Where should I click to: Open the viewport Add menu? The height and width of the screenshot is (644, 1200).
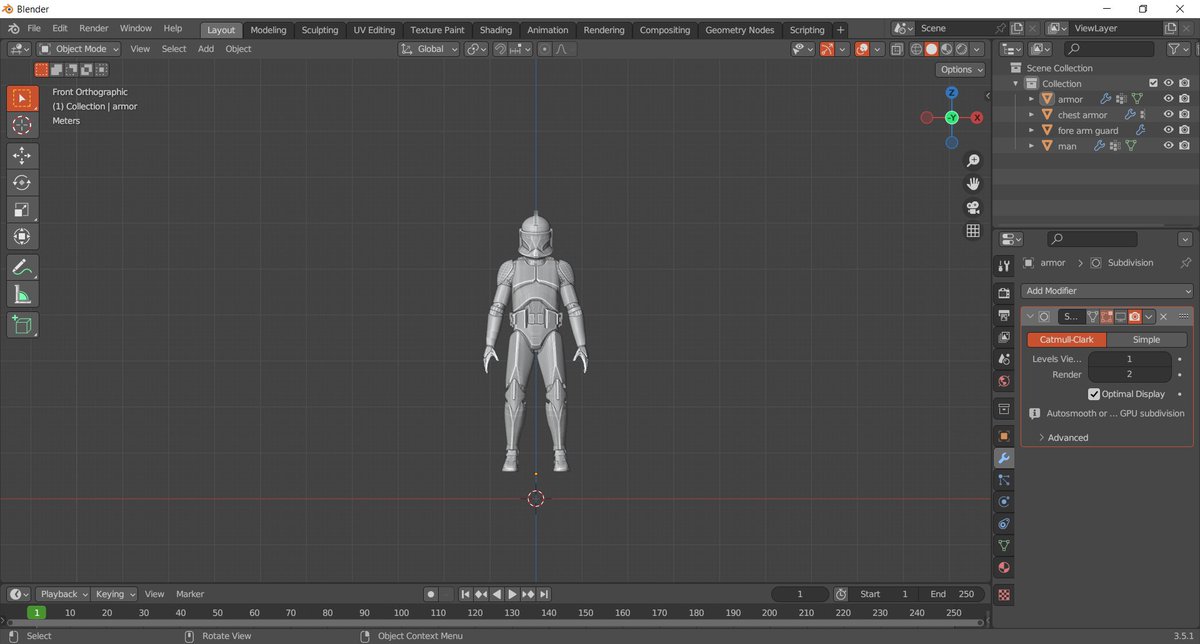pos(205,49)
